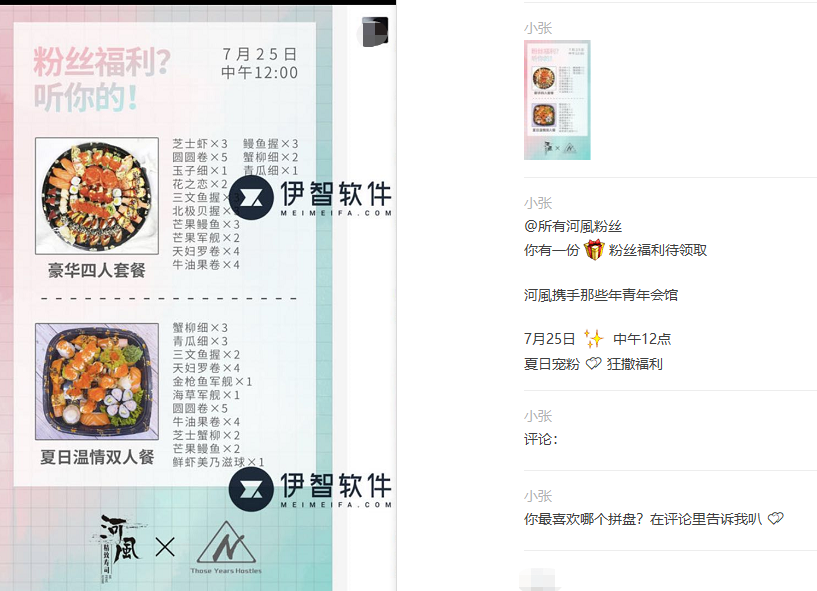This screenshot has width=817, height=591.
Task: Click the 豪华四人套餐 sushi platter photo
Action: [x=97, y=196]
